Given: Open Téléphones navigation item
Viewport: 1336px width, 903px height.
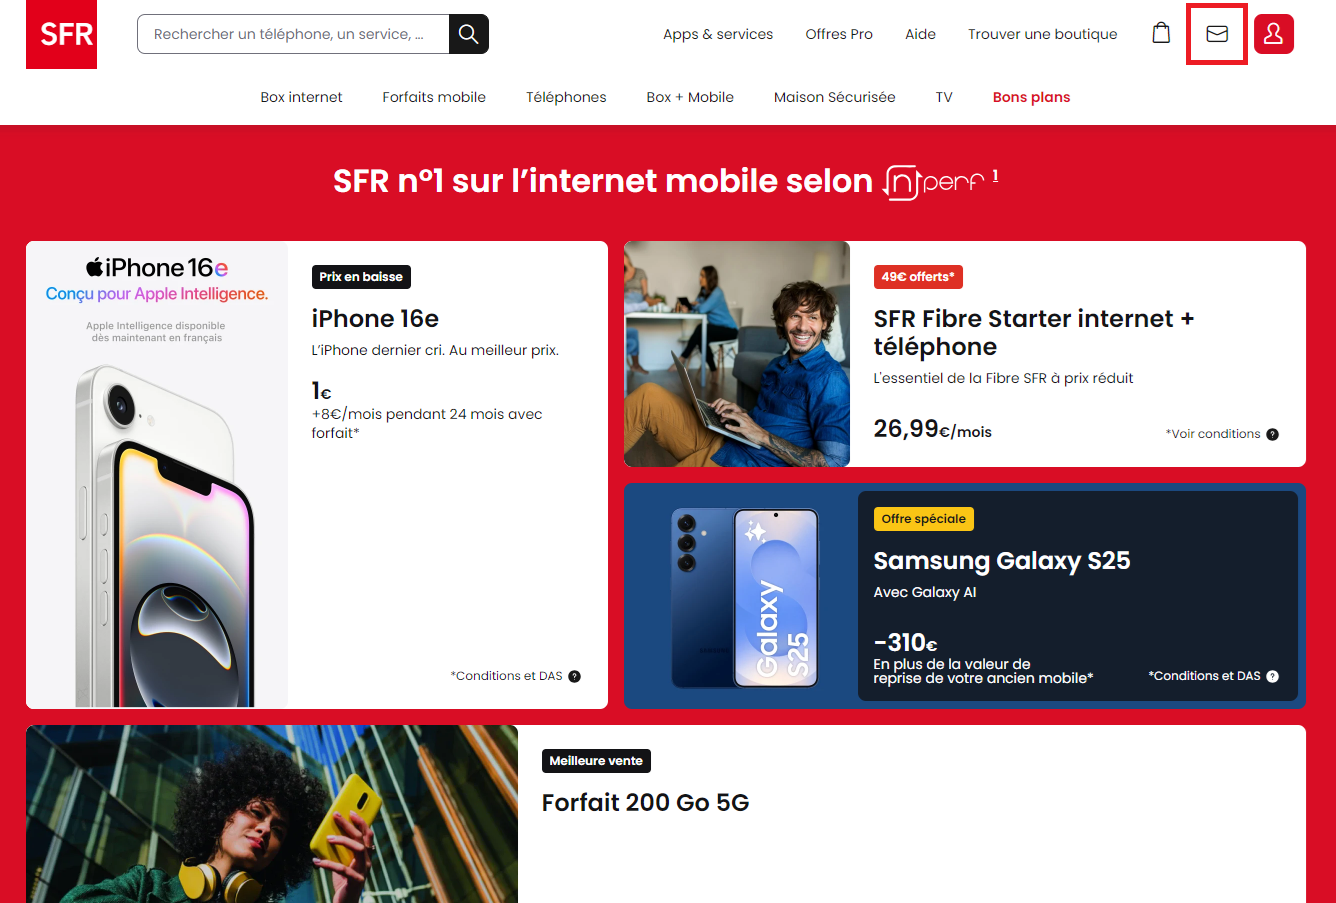Looking at the screenshot, I should [x=566, y=97].
